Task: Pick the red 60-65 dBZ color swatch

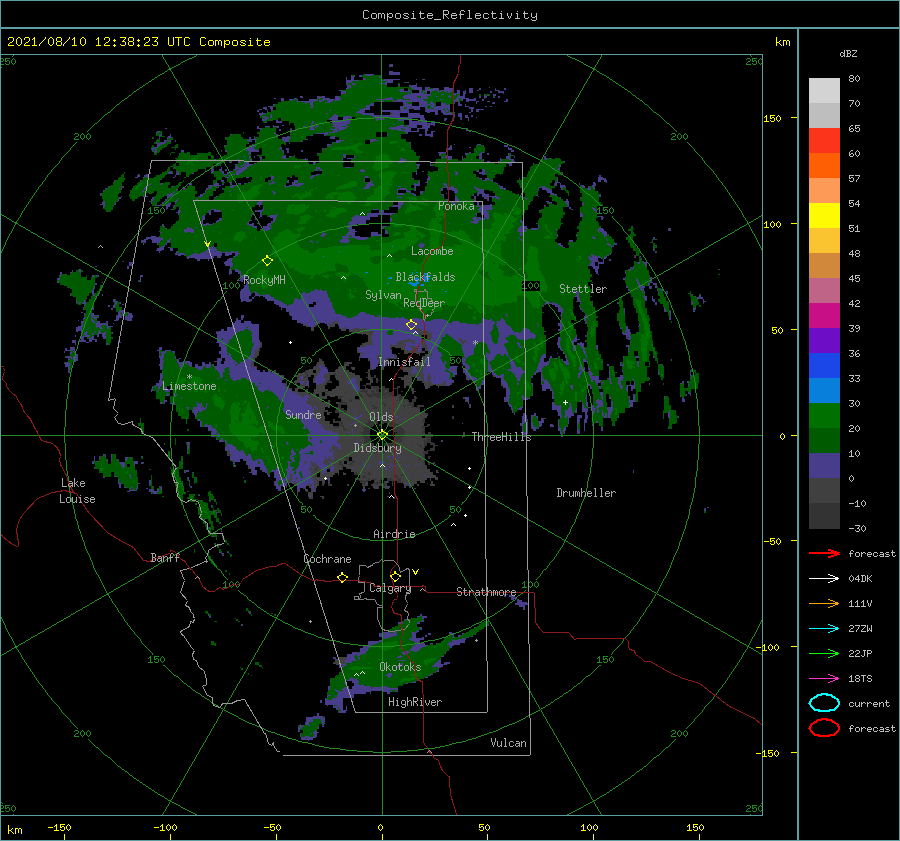Action: pos(824,141)
